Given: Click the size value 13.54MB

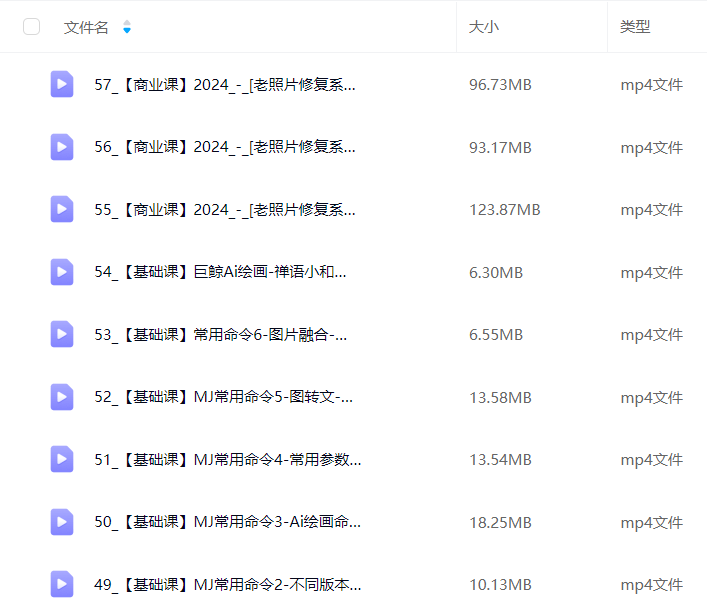Looking at the screenshot, I should pyautogui.click(x=500, y=460).
